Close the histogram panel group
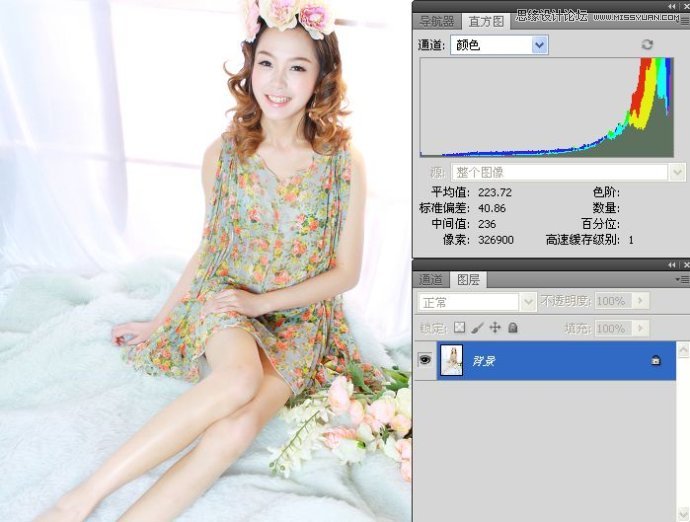The width and height of the screenshot is (690, 522). tap(686, 6)
